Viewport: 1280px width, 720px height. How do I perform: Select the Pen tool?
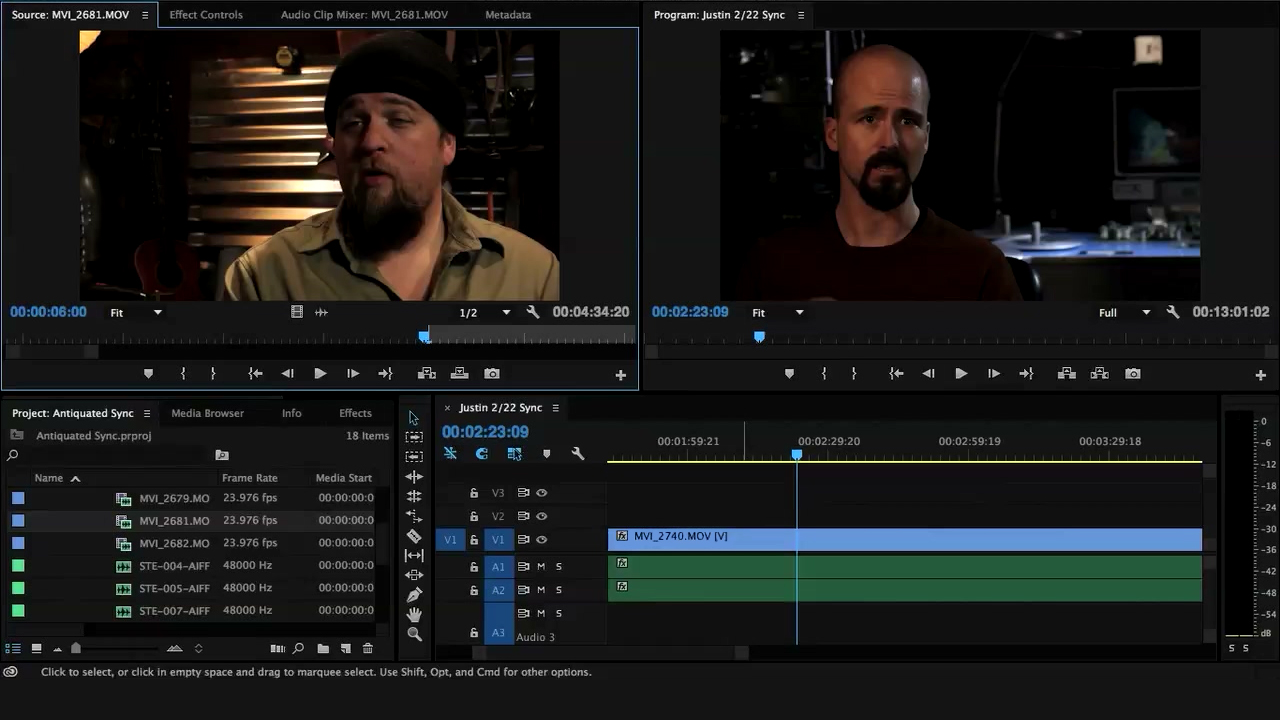click(414, 595)
